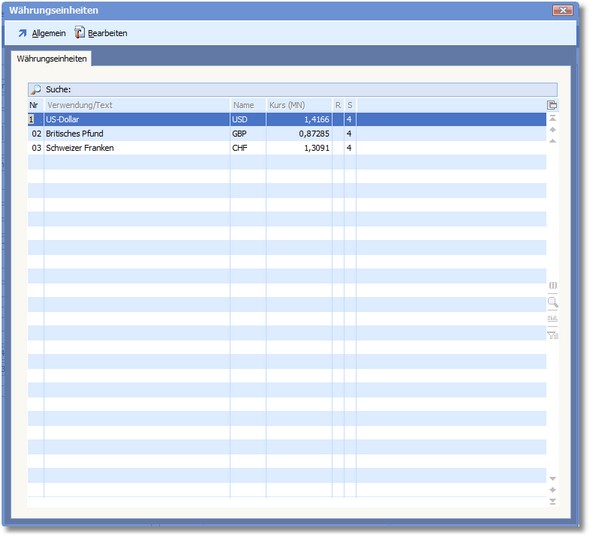Viewport: 590px width, 537px height.
Task: Click the sort icon in right sidebar
Action: 552,319
